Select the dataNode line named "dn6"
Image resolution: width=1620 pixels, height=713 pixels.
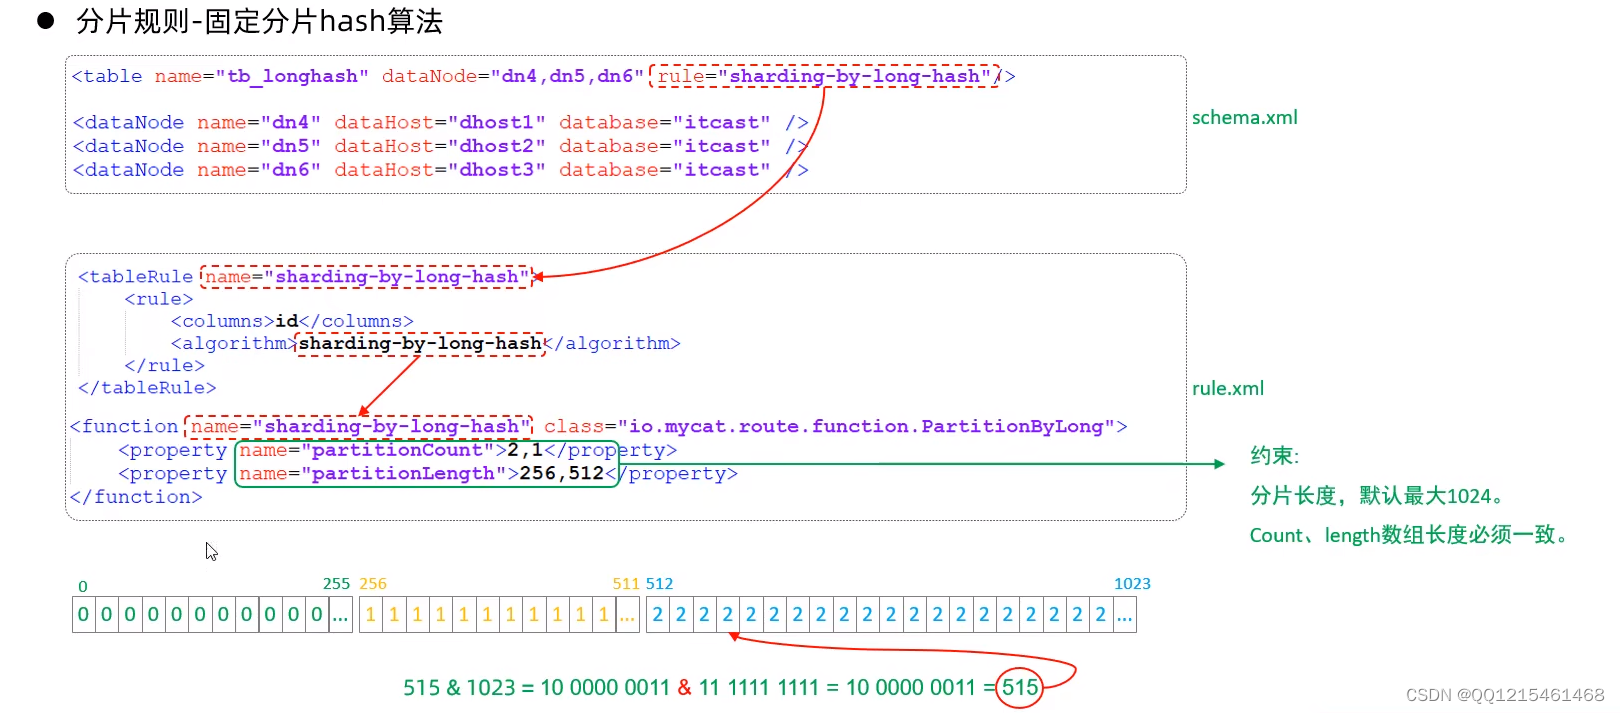click(x=440, y=170)
